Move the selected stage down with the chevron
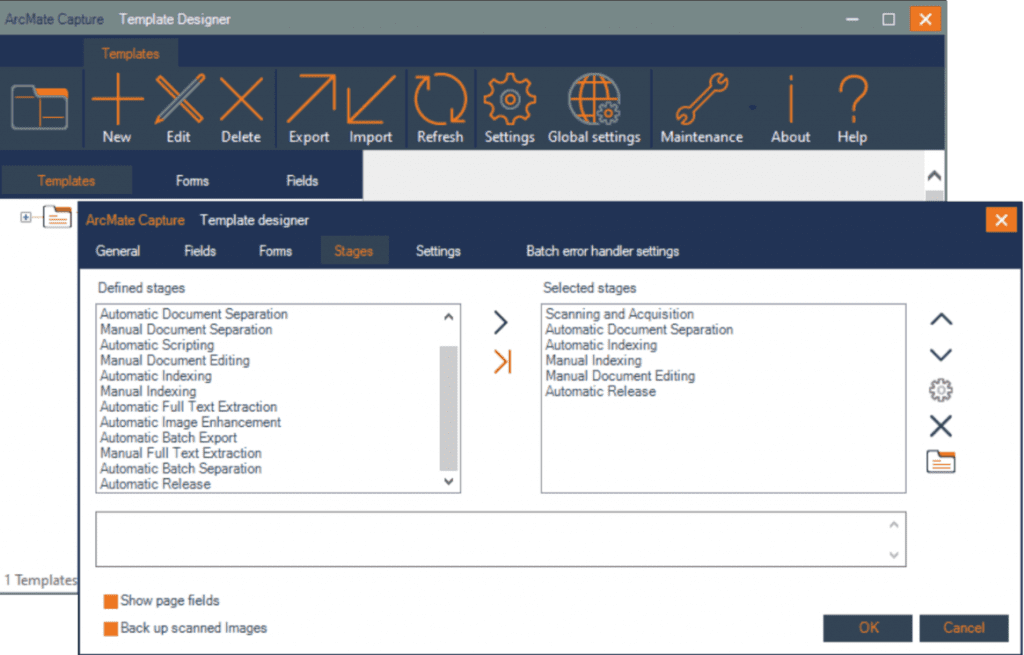This screenshot has width=1024, height=655. point(941,355)
